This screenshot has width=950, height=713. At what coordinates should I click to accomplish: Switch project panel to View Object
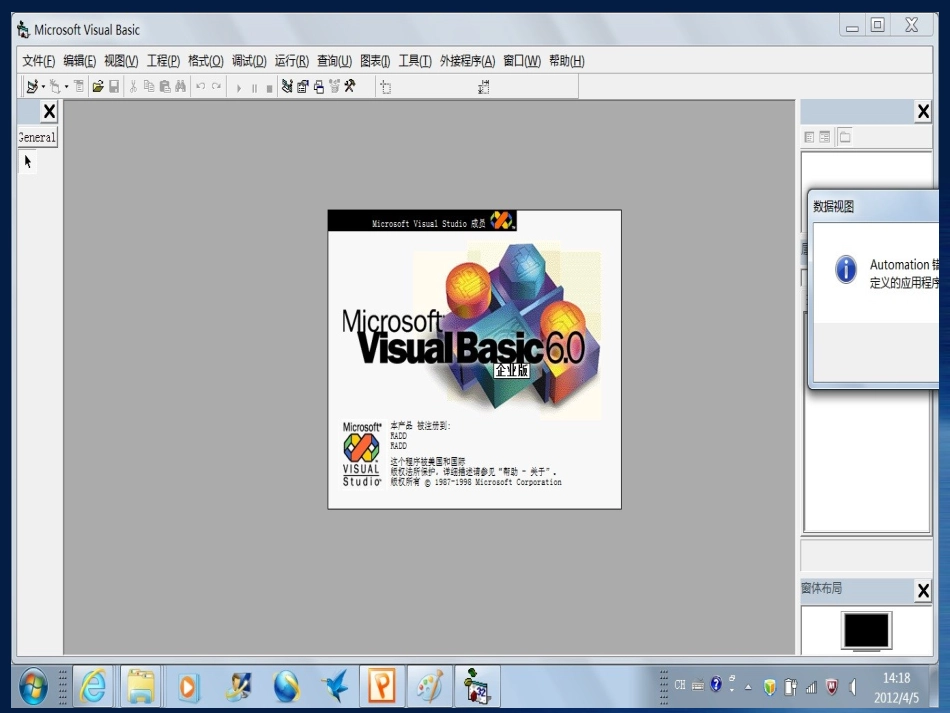tap(825, 137)
